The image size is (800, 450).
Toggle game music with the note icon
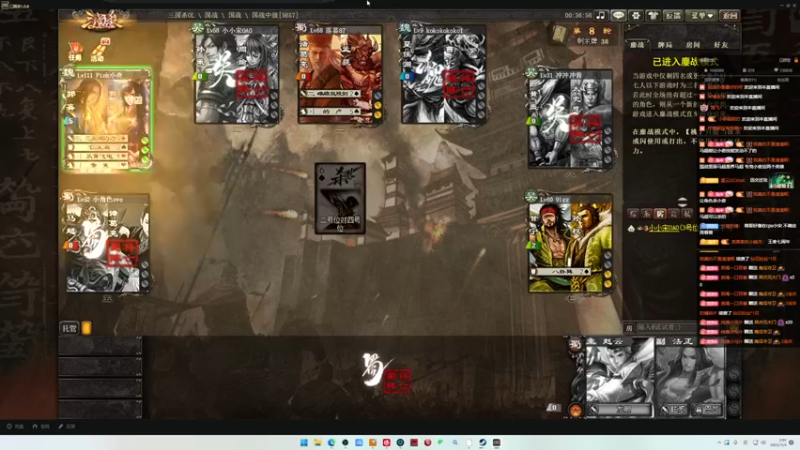point(601,16)
